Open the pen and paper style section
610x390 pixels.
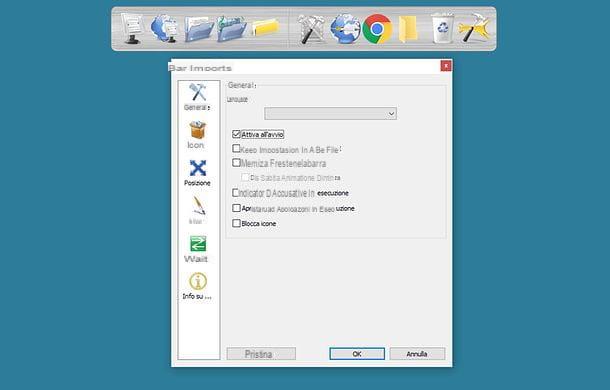(x=197, y=210)
